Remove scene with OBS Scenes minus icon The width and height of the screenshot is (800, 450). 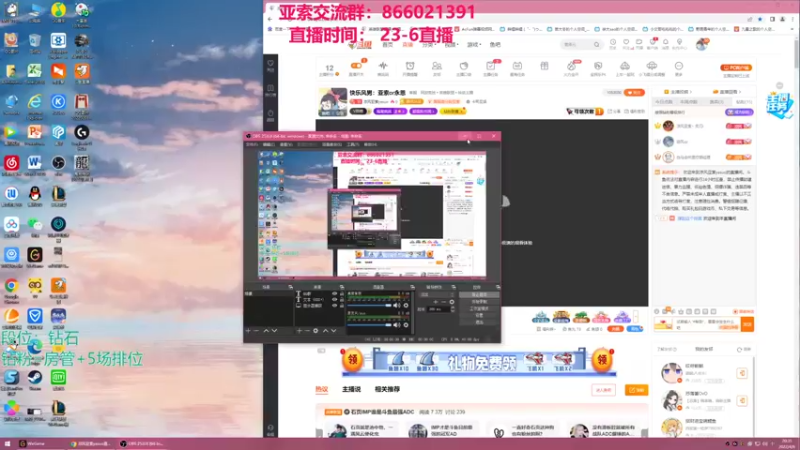coord(256,331)
